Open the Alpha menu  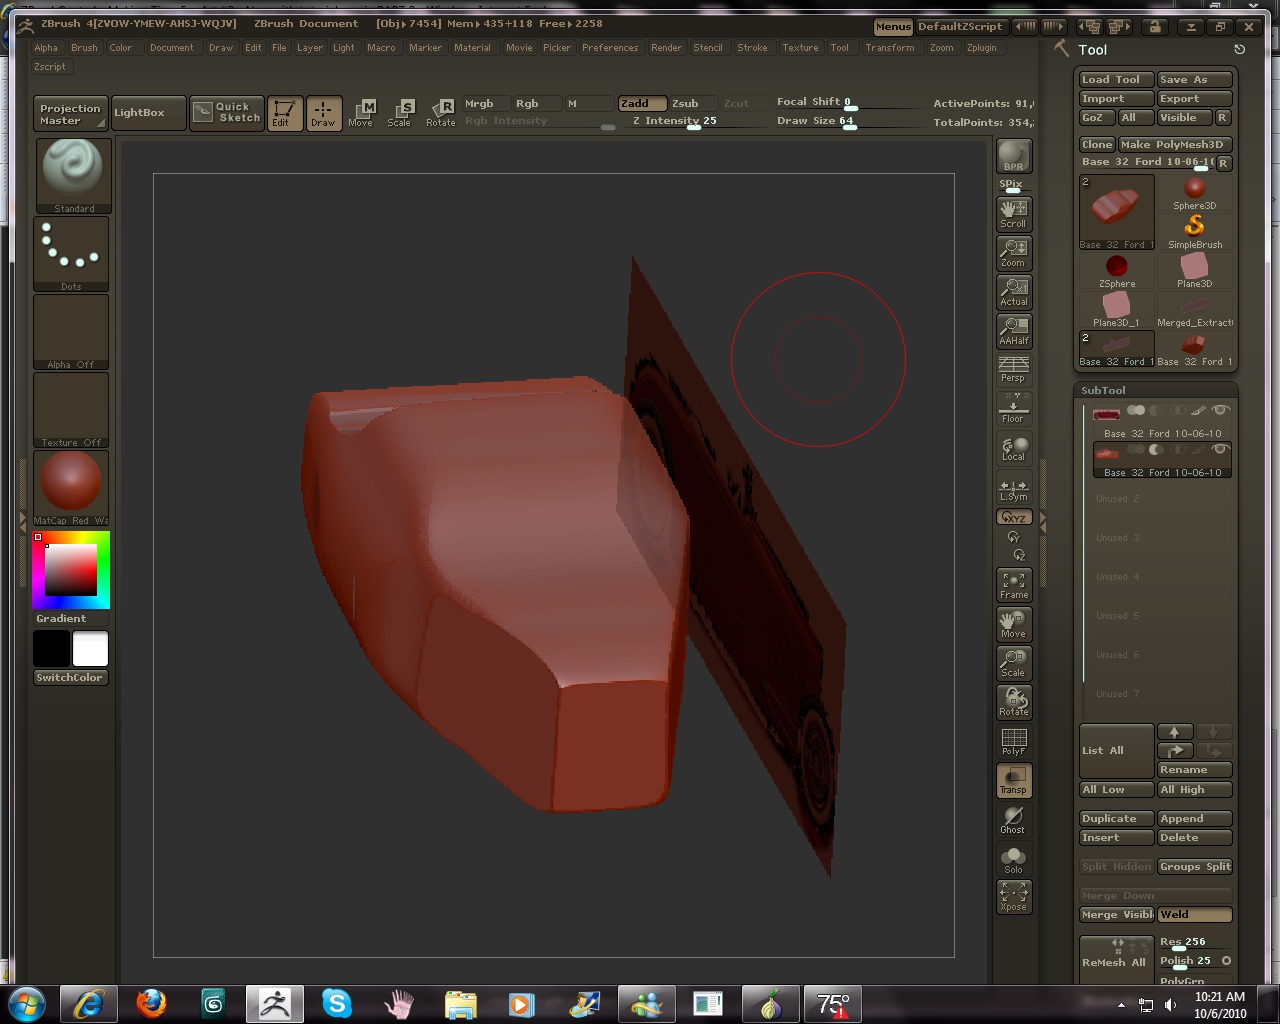pos(46,48)
